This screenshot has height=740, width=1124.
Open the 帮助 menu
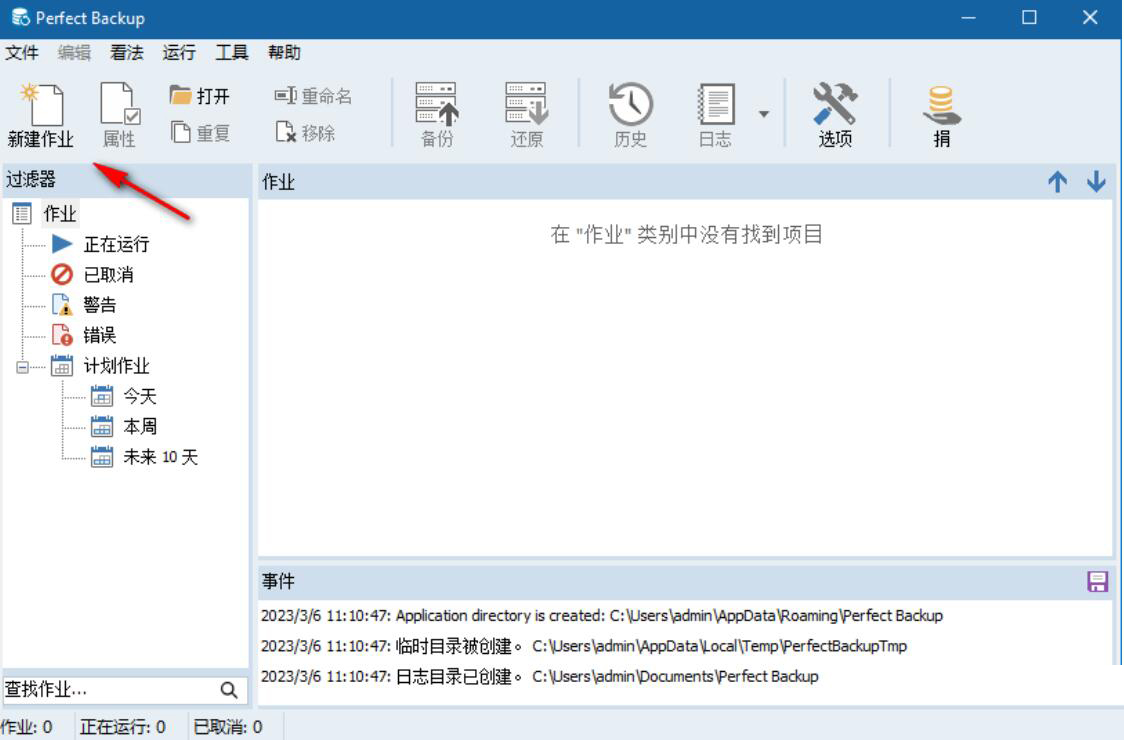284,52
